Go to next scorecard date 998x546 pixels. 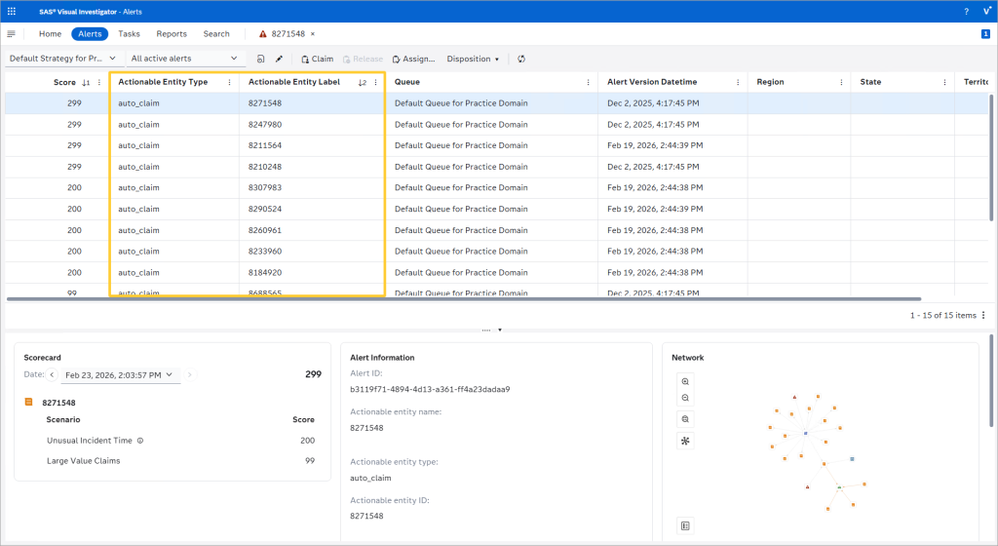(x=189, y=375)
